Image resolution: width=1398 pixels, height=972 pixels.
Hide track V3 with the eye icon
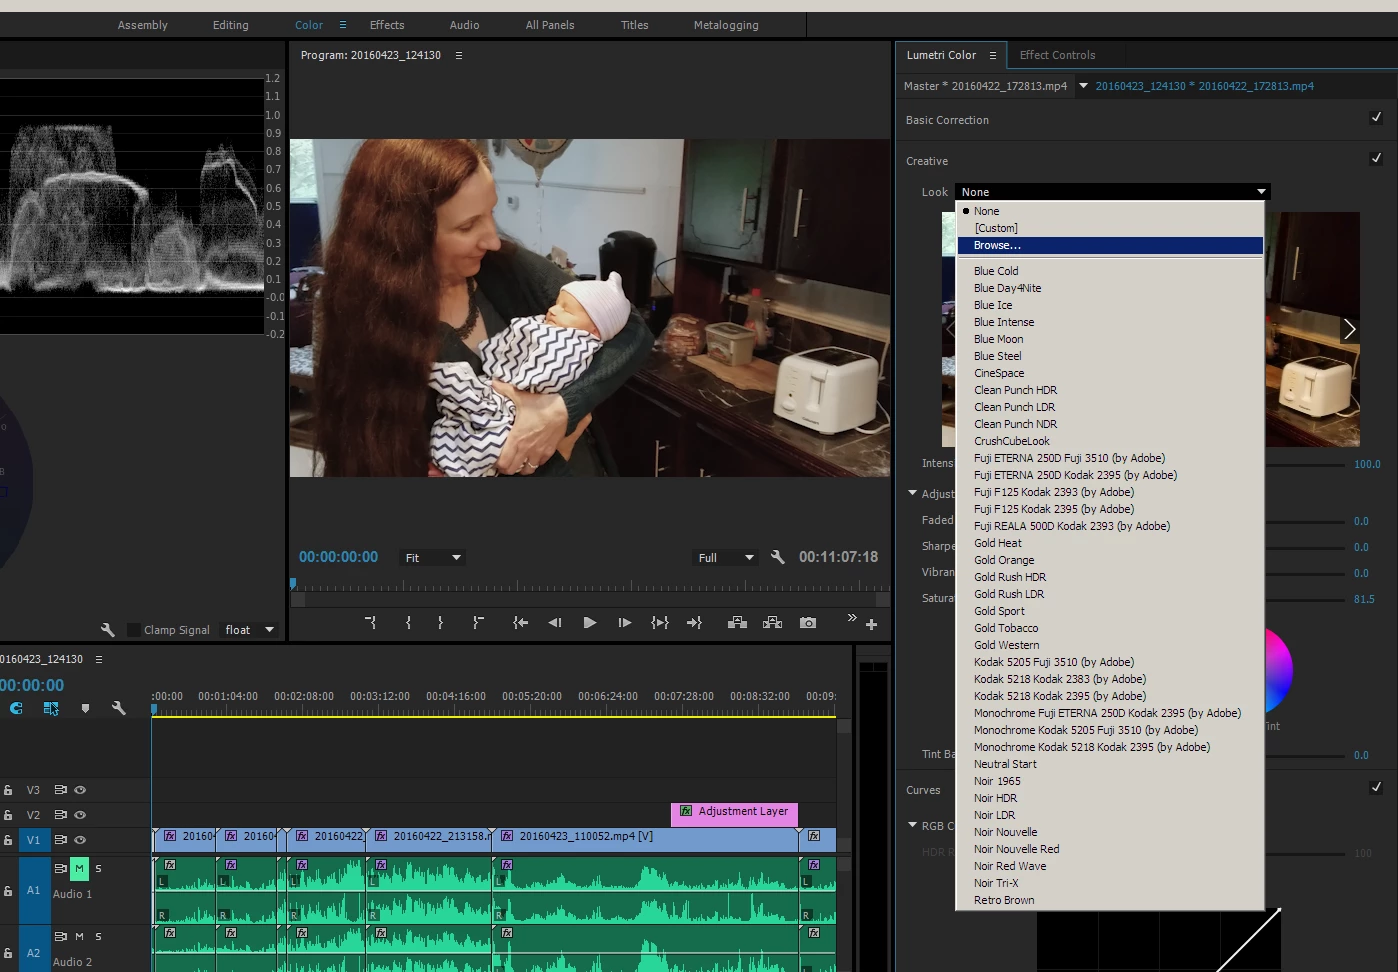click(x=80, y=790)
